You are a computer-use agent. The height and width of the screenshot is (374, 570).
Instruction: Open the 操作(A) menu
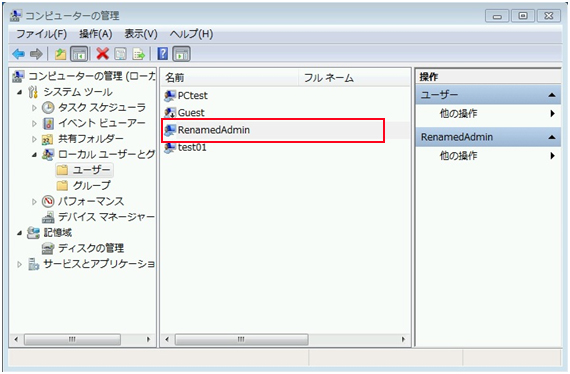[x=96, y=34]
